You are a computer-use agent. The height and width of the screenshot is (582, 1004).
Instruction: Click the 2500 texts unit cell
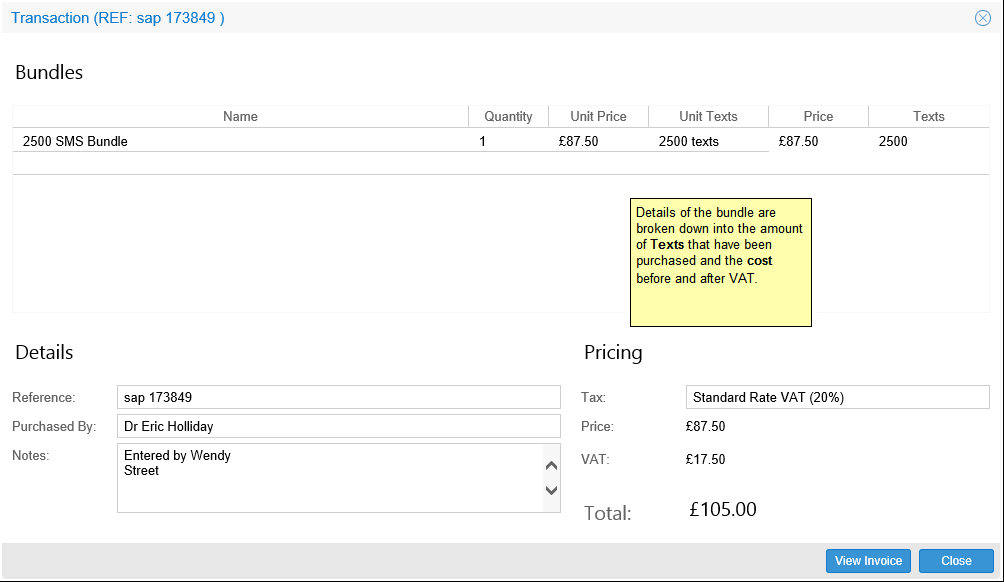688,142
